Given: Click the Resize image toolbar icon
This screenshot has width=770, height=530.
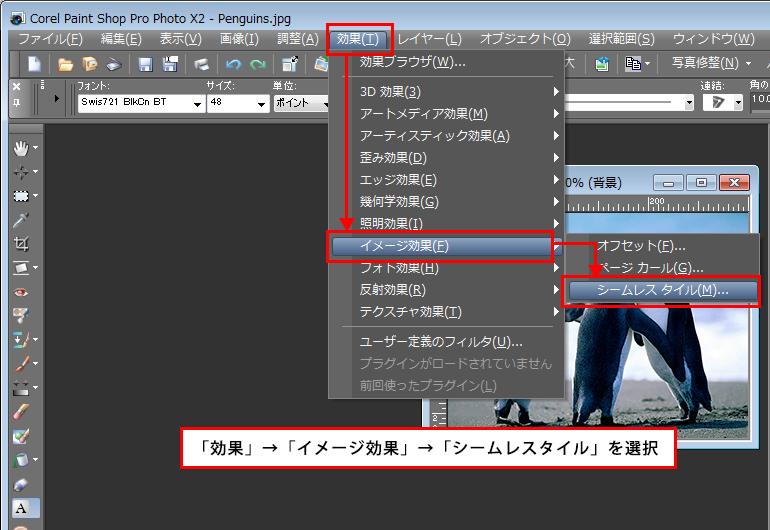Looking at the screenshot, I should click(290, 64).
